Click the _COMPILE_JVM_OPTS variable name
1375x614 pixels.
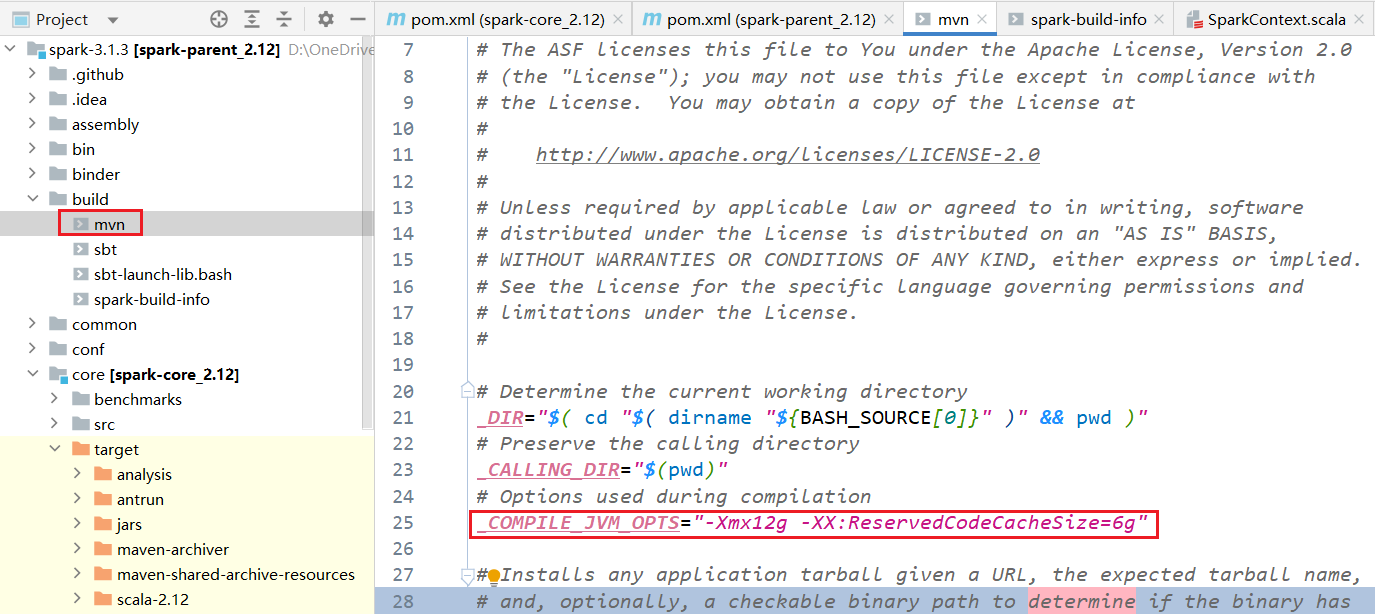coord(579,523)
